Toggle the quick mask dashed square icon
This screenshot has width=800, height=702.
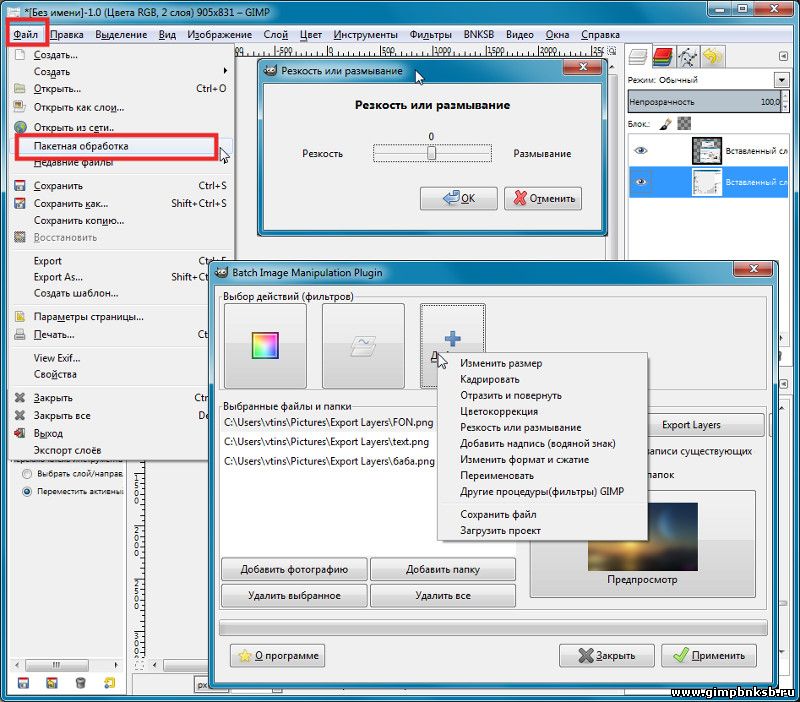point(139,666)
